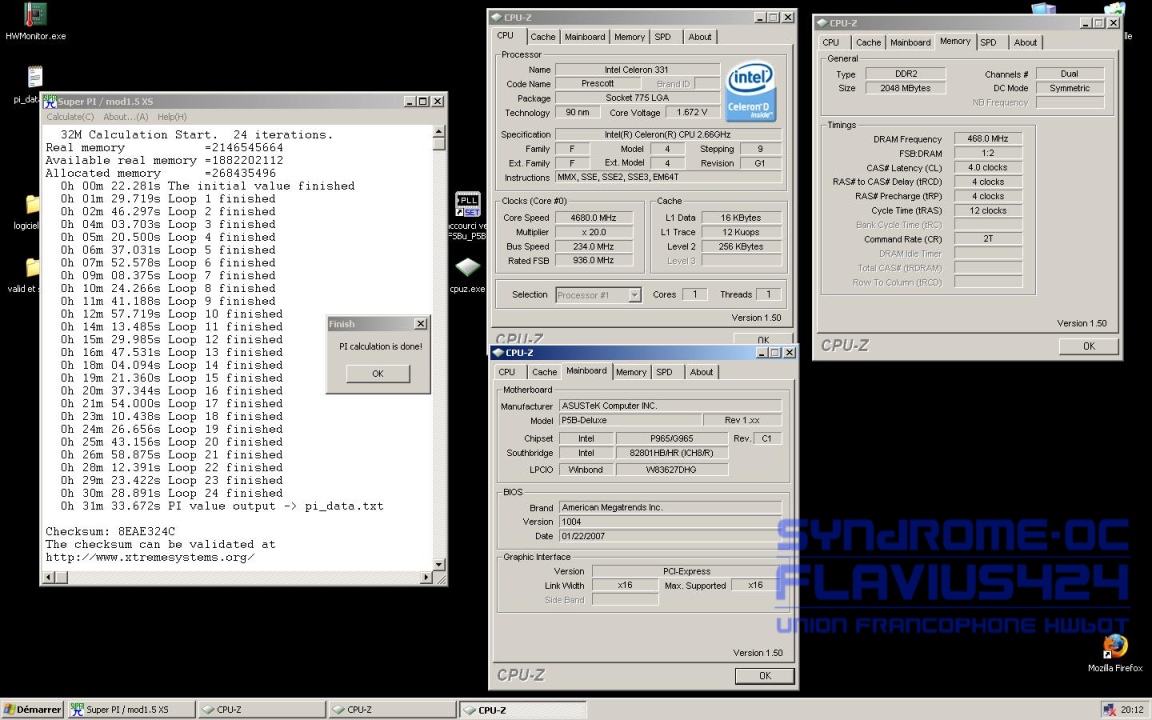Select SPD tab in the Mainboard CPU-Z window
This screenshot has height=720, width=1152.
point(664,372)
